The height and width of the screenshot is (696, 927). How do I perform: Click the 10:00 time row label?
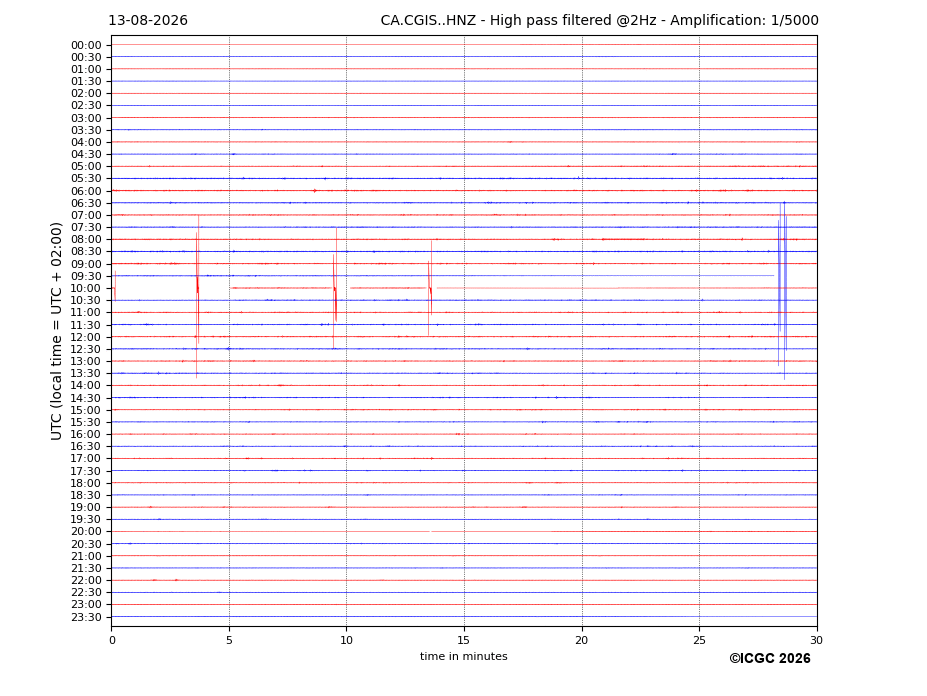[86, 289]
